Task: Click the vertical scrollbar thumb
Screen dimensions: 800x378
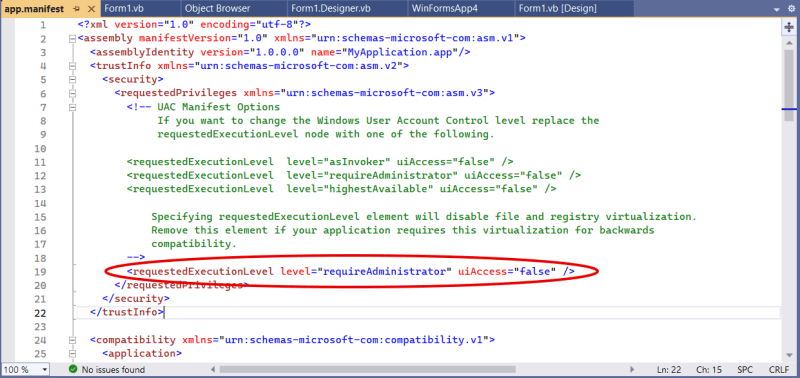Action: [788, 85]
